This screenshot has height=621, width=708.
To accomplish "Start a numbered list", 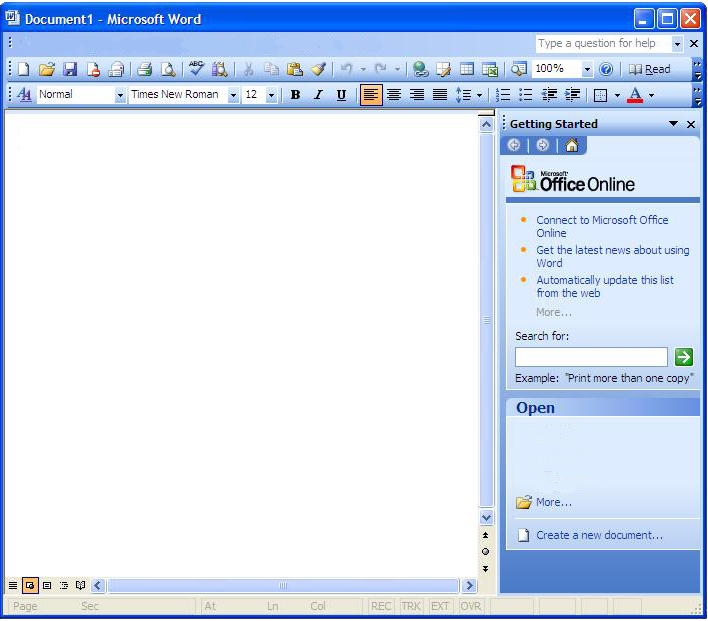I will click(x=503, y=95).
